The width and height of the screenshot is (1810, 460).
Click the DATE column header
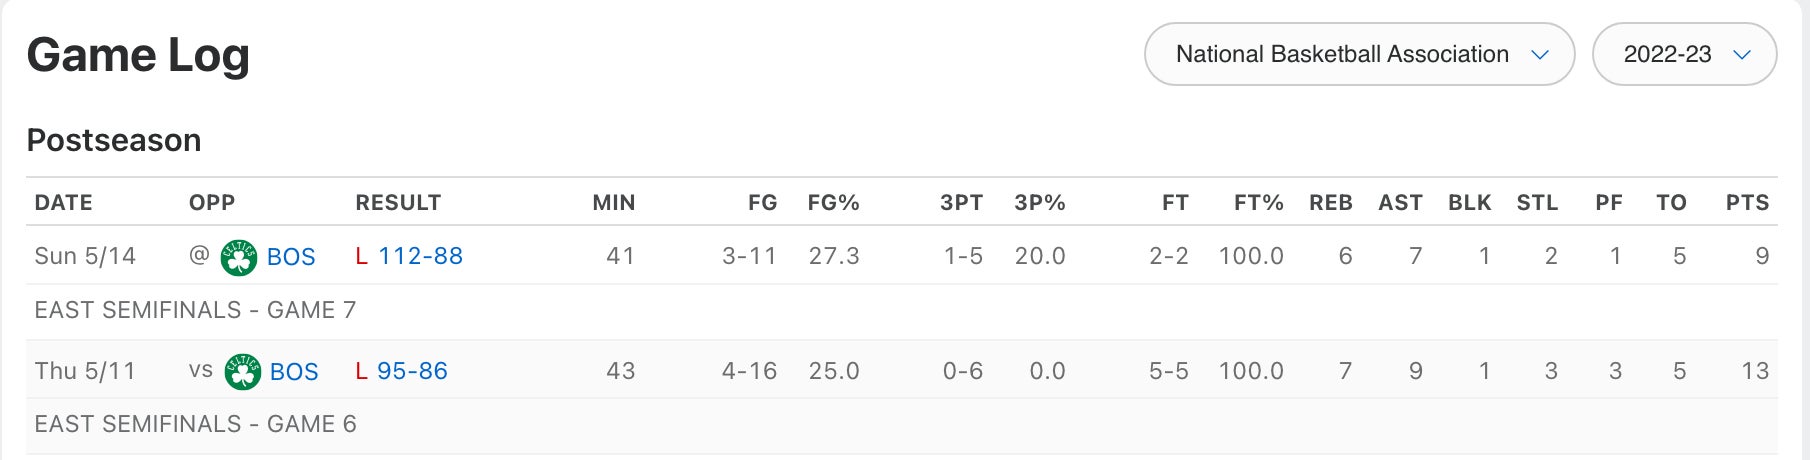(x=63, y=203)
